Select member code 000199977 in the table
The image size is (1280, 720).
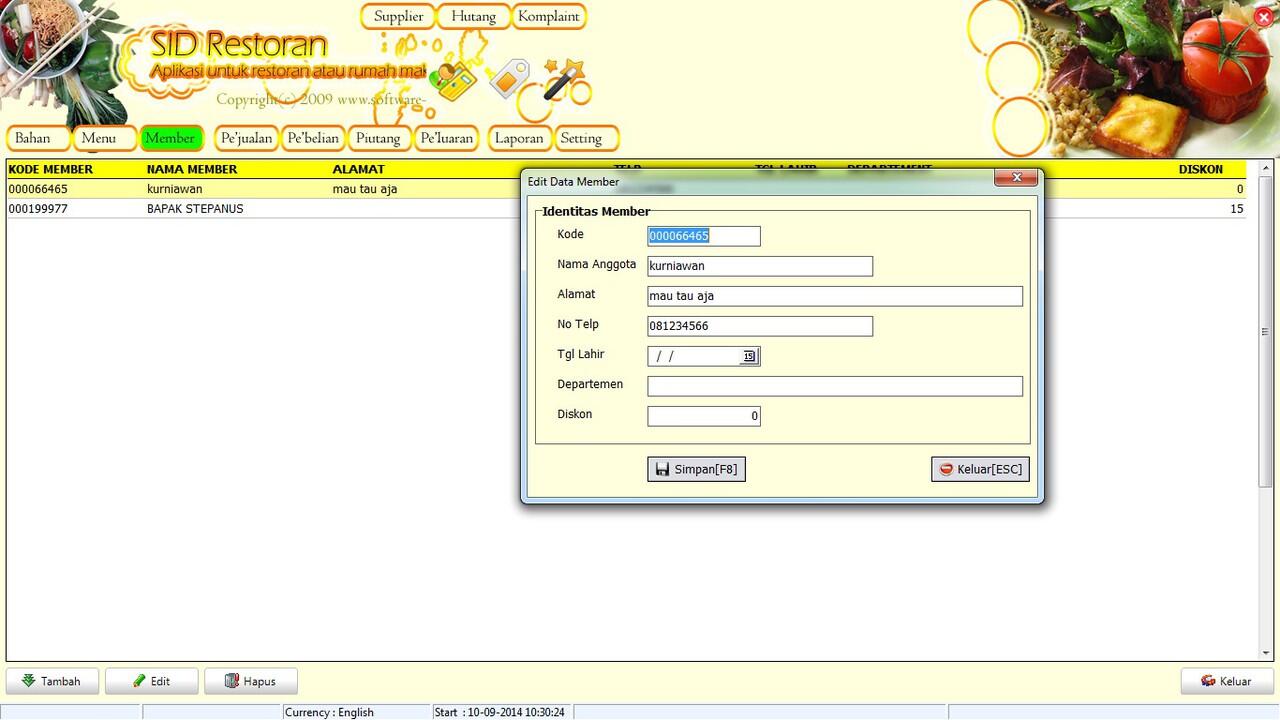[38, 209]
